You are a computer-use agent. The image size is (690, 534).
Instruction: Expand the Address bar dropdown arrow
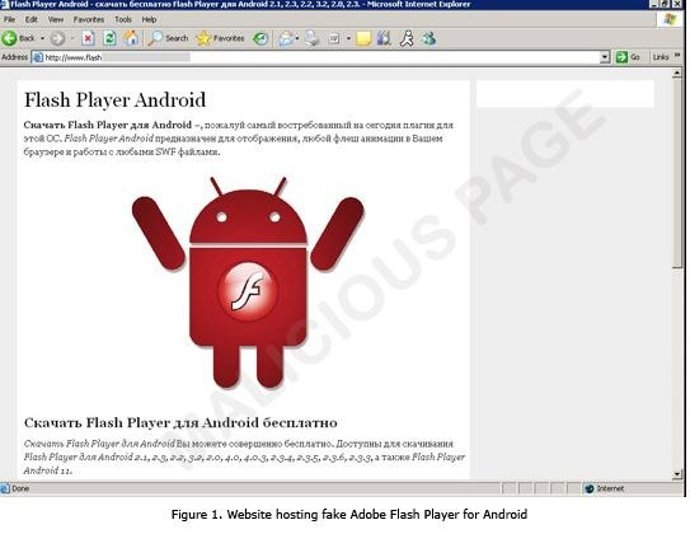point(605,57)
